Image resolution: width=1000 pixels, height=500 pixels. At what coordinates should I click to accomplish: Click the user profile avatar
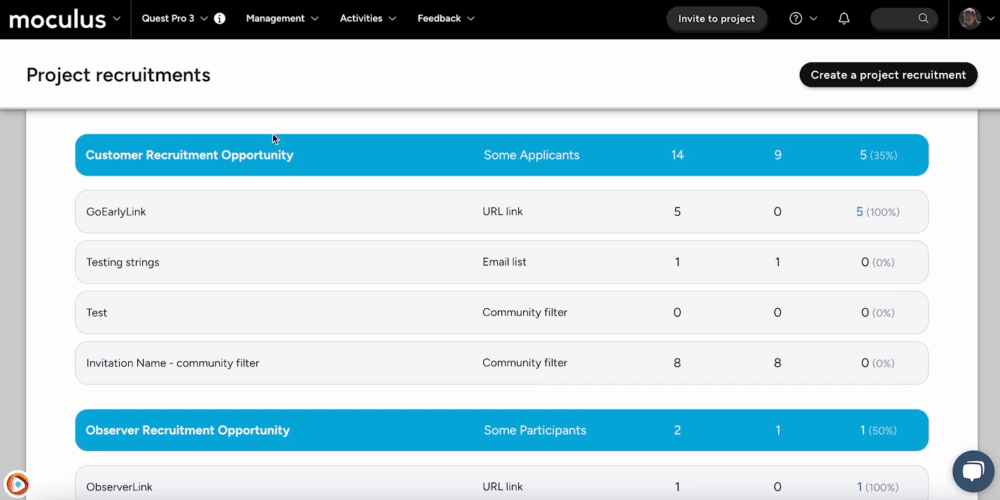969,18
